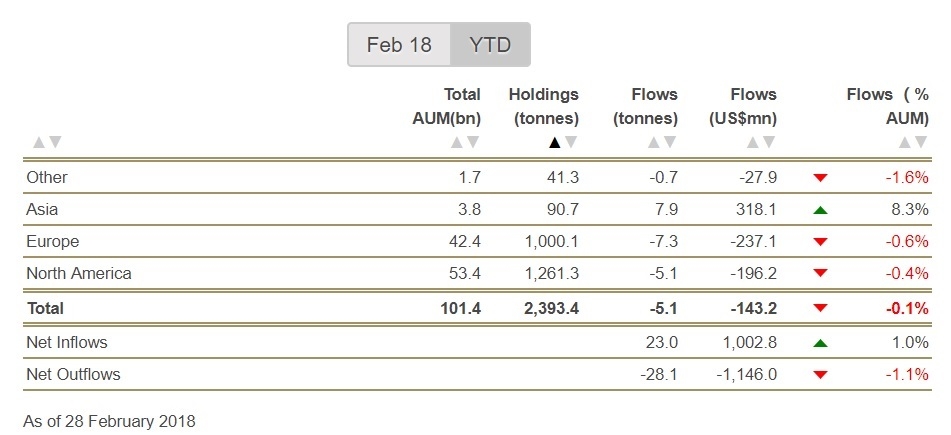Click the Holdings (tonnes) column header
The height and width of the screenshot is (435, 951).
point(543,106)
